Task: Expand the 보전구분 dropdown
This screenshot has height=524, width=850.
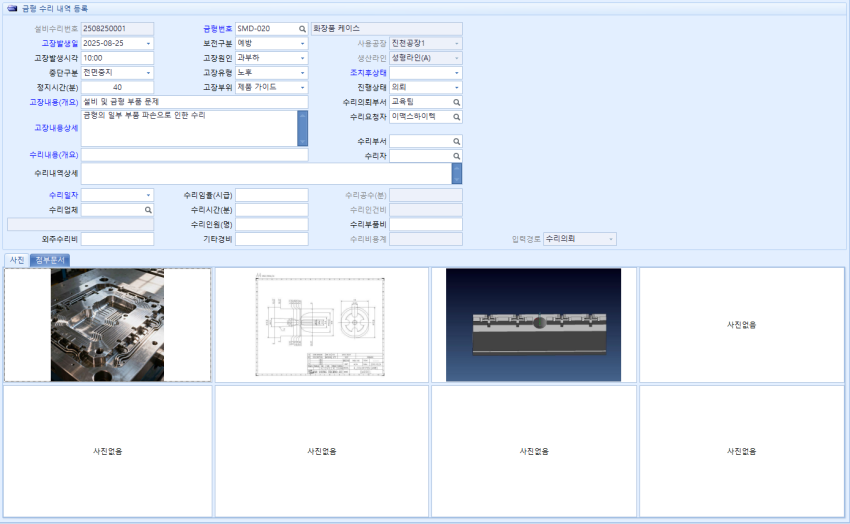Action: coord(302,44)
